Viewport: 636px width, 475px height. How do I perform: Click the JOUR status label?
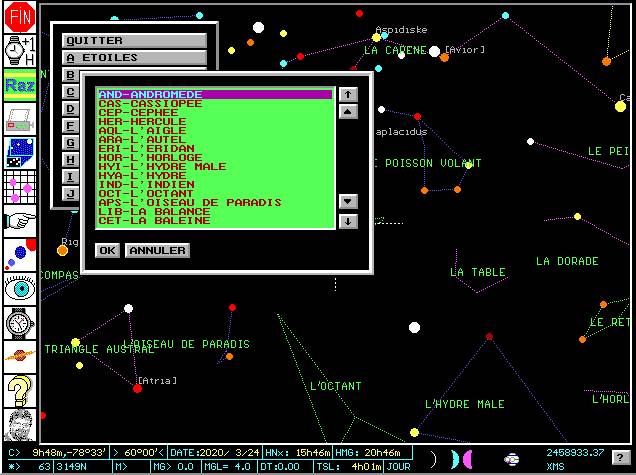pyautogui.click(x=398, y=466)
